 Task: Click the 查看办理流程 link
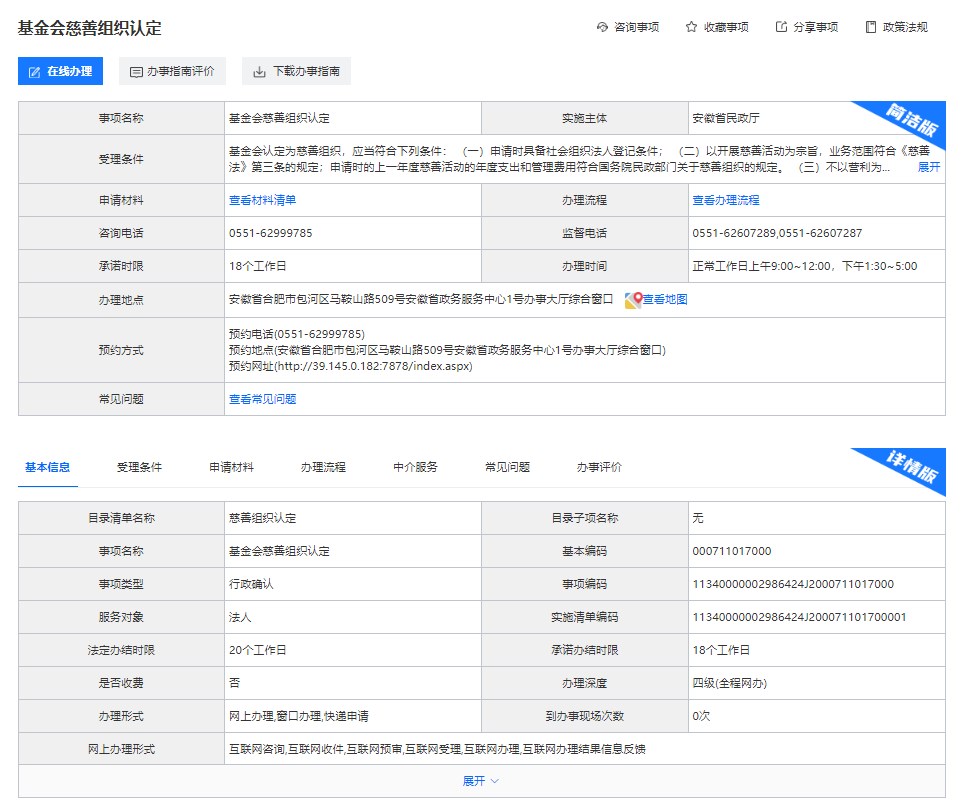[x=725, y=200]
